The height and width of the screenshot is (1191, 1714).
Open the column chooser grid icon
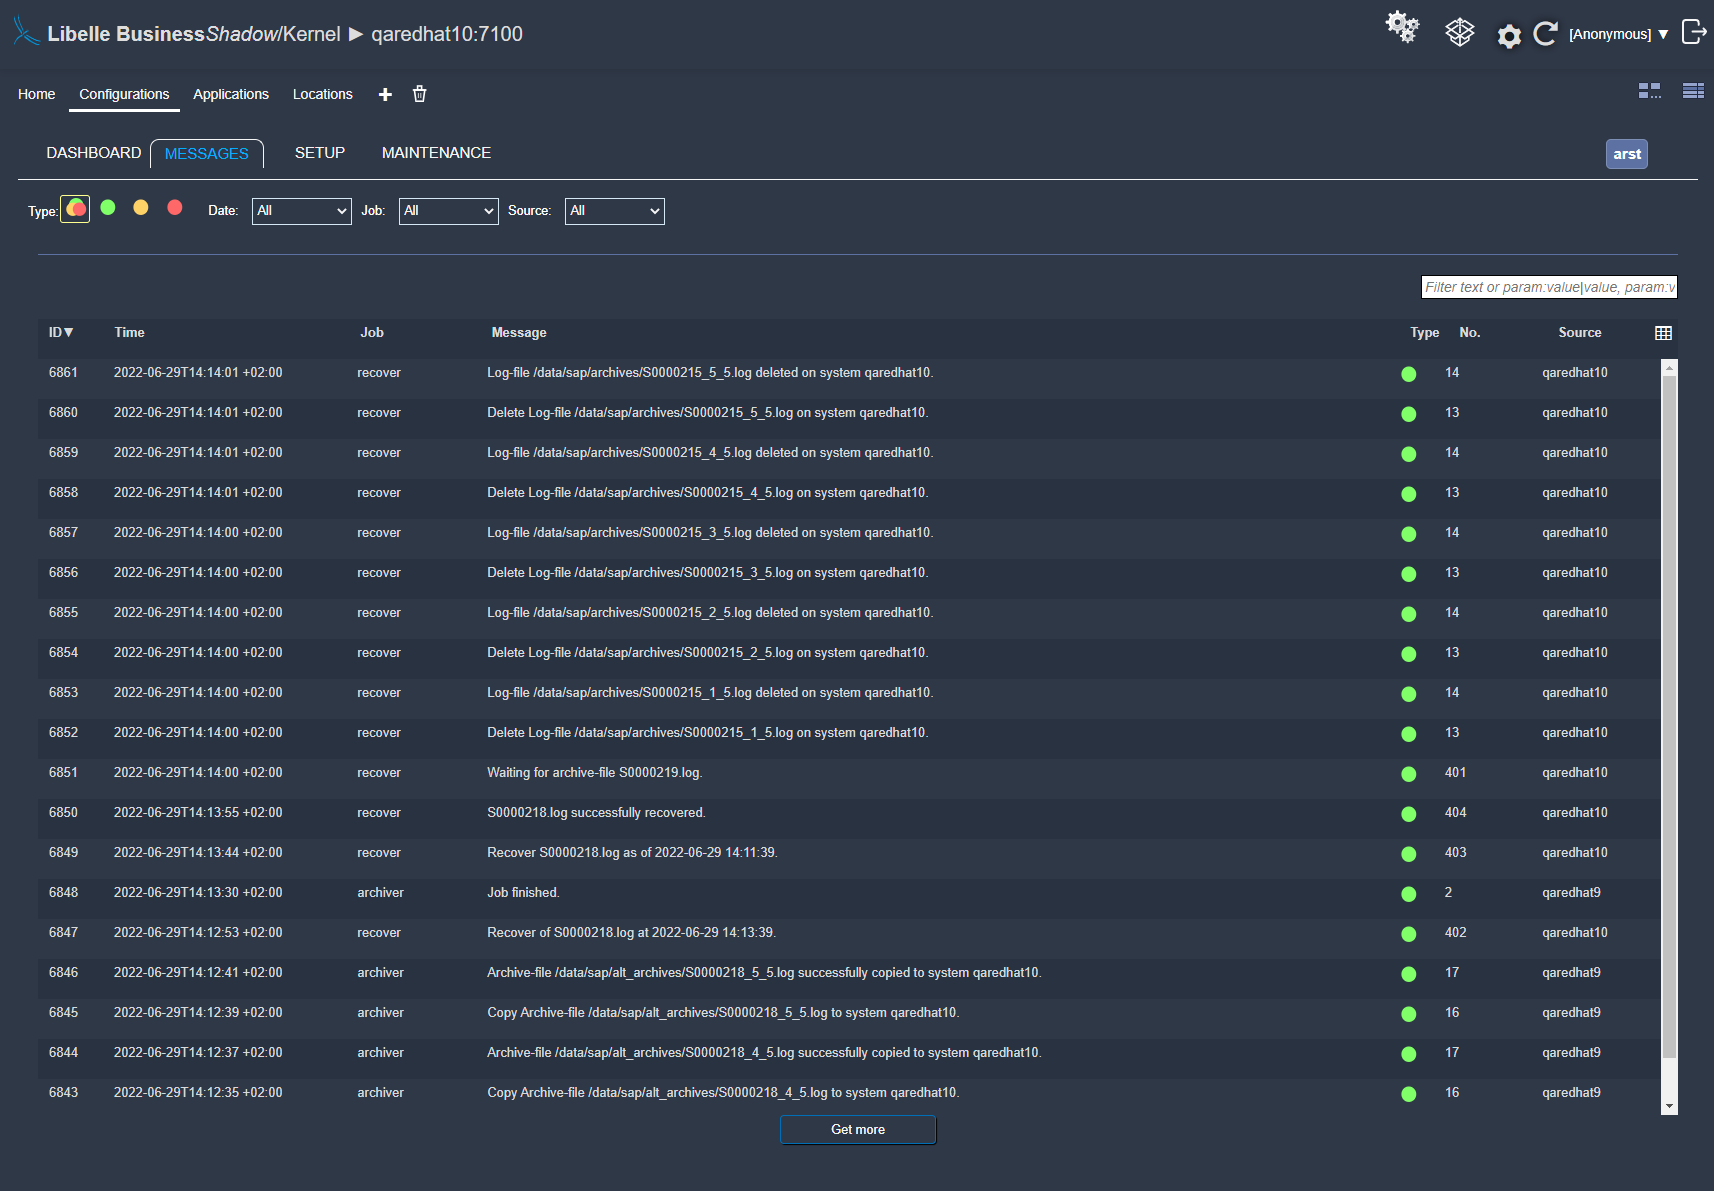1663,333
